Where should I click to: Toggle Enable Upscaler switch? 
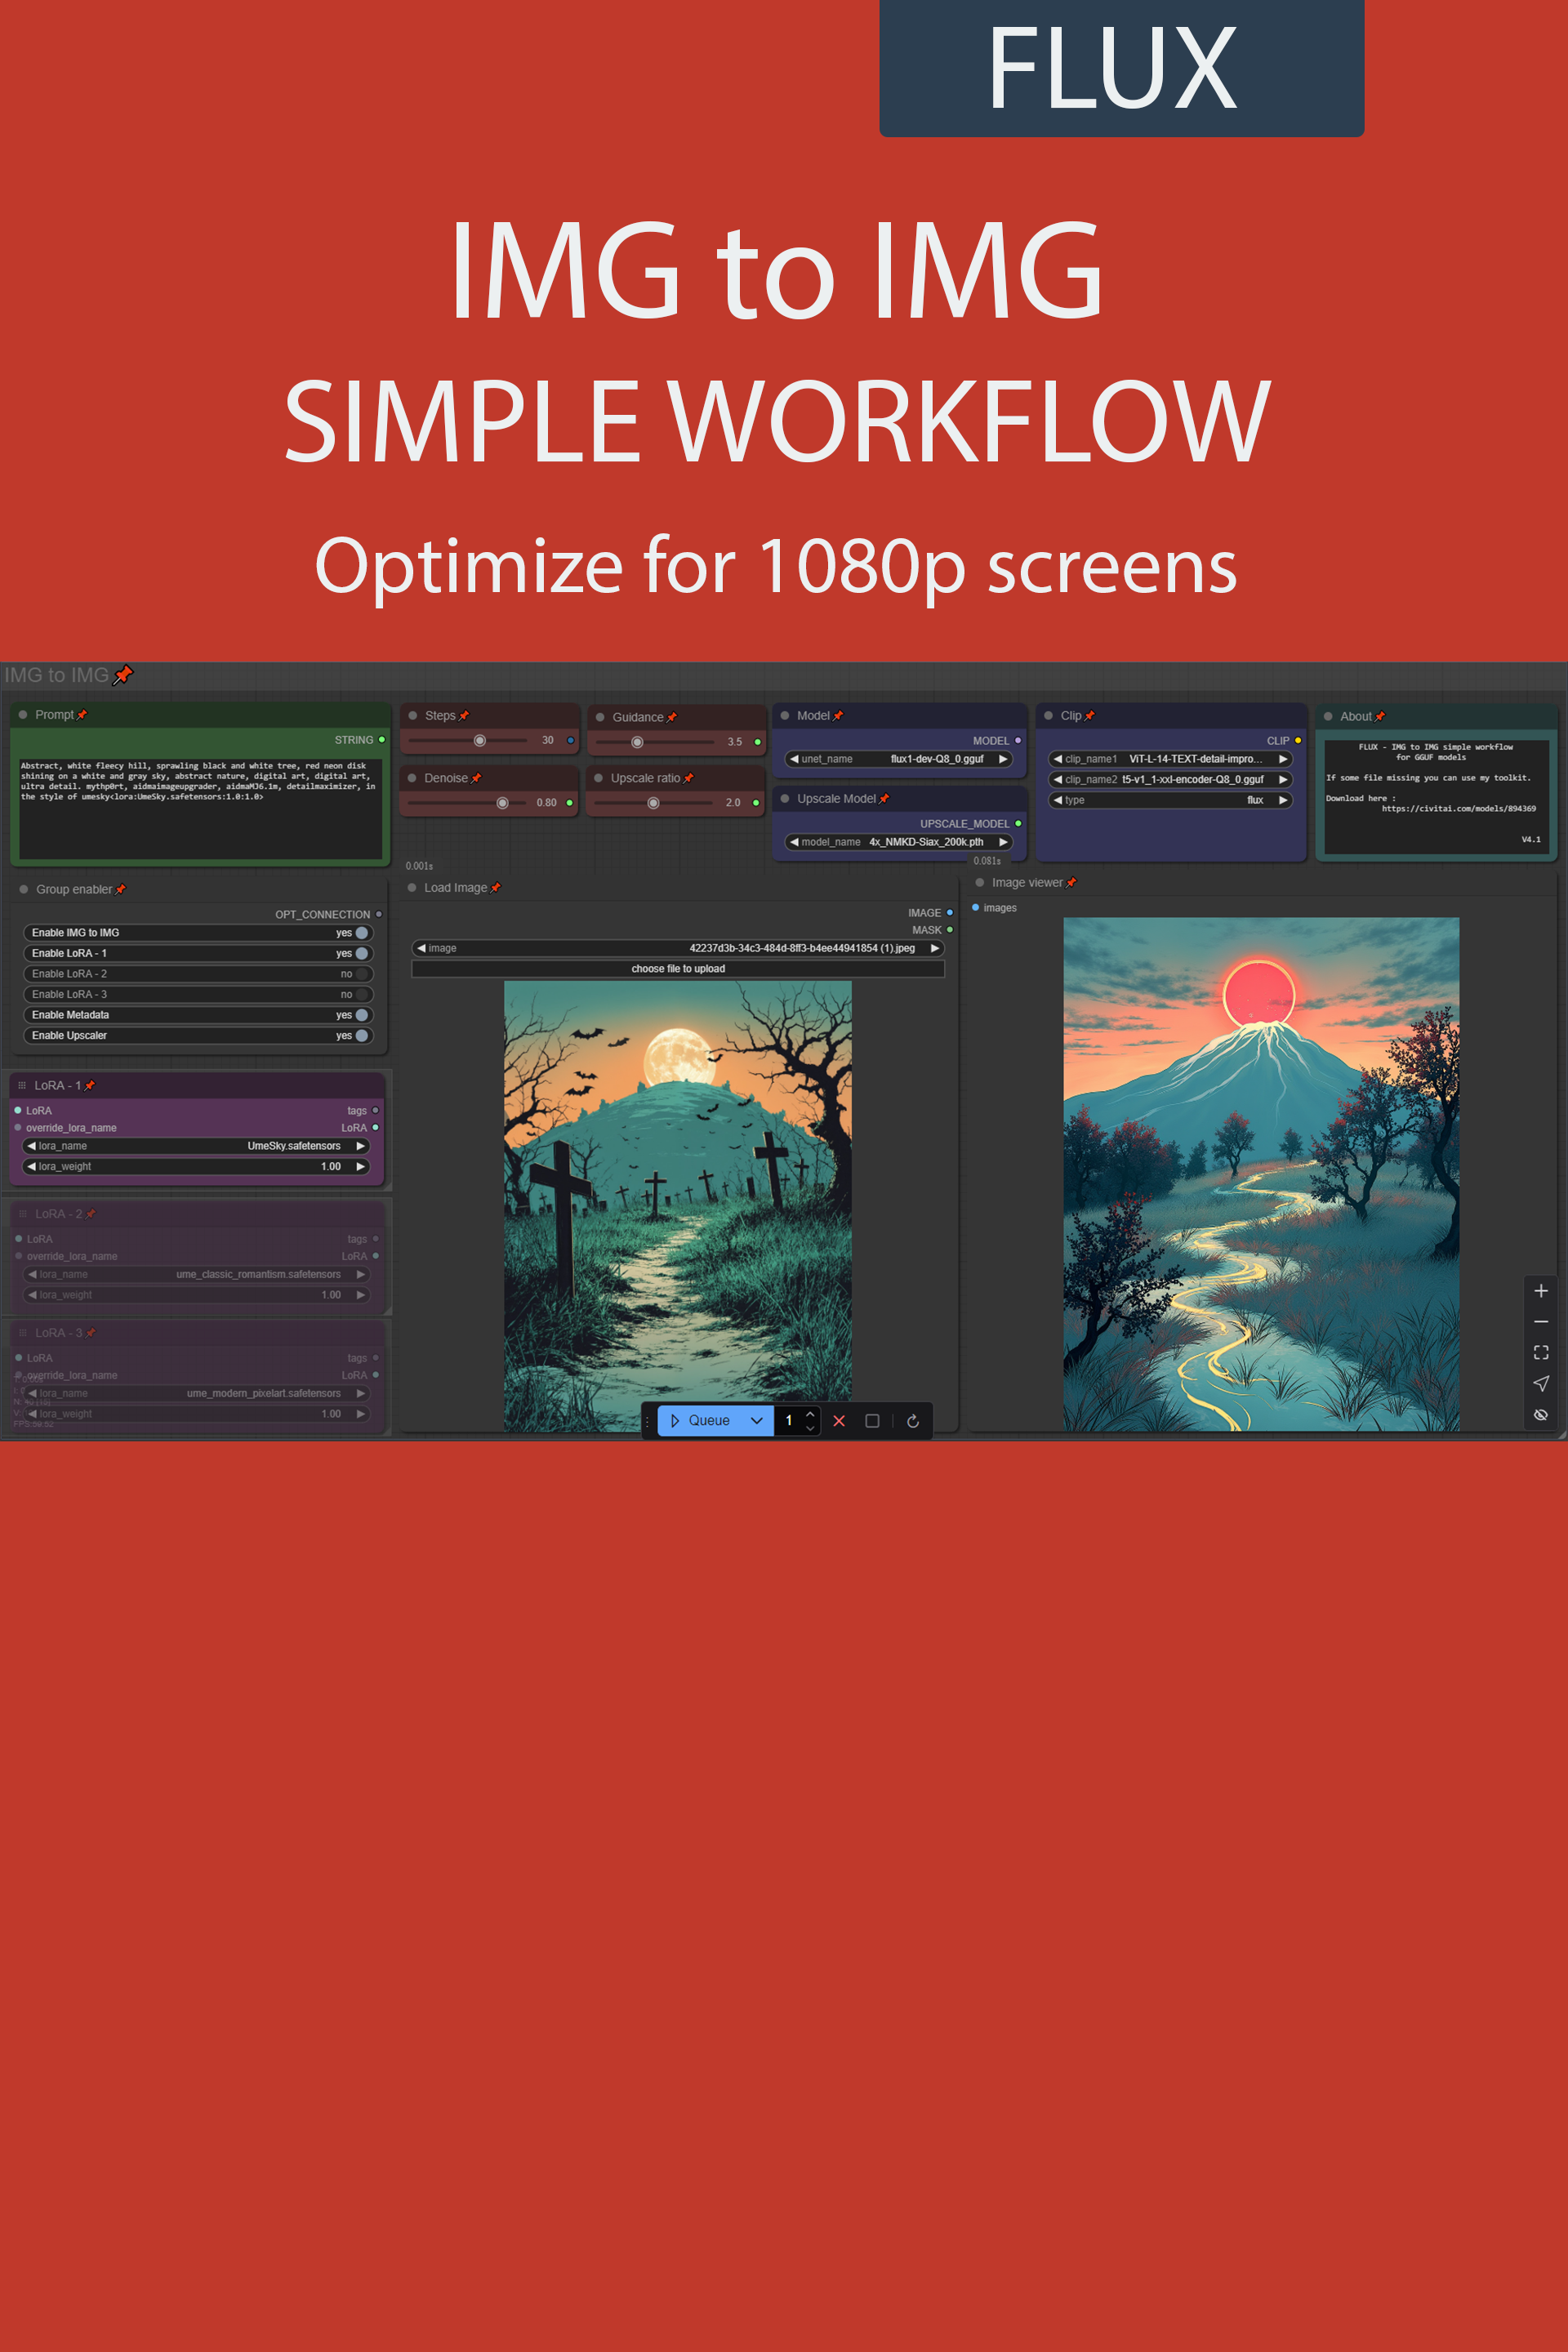(361, 1035)
